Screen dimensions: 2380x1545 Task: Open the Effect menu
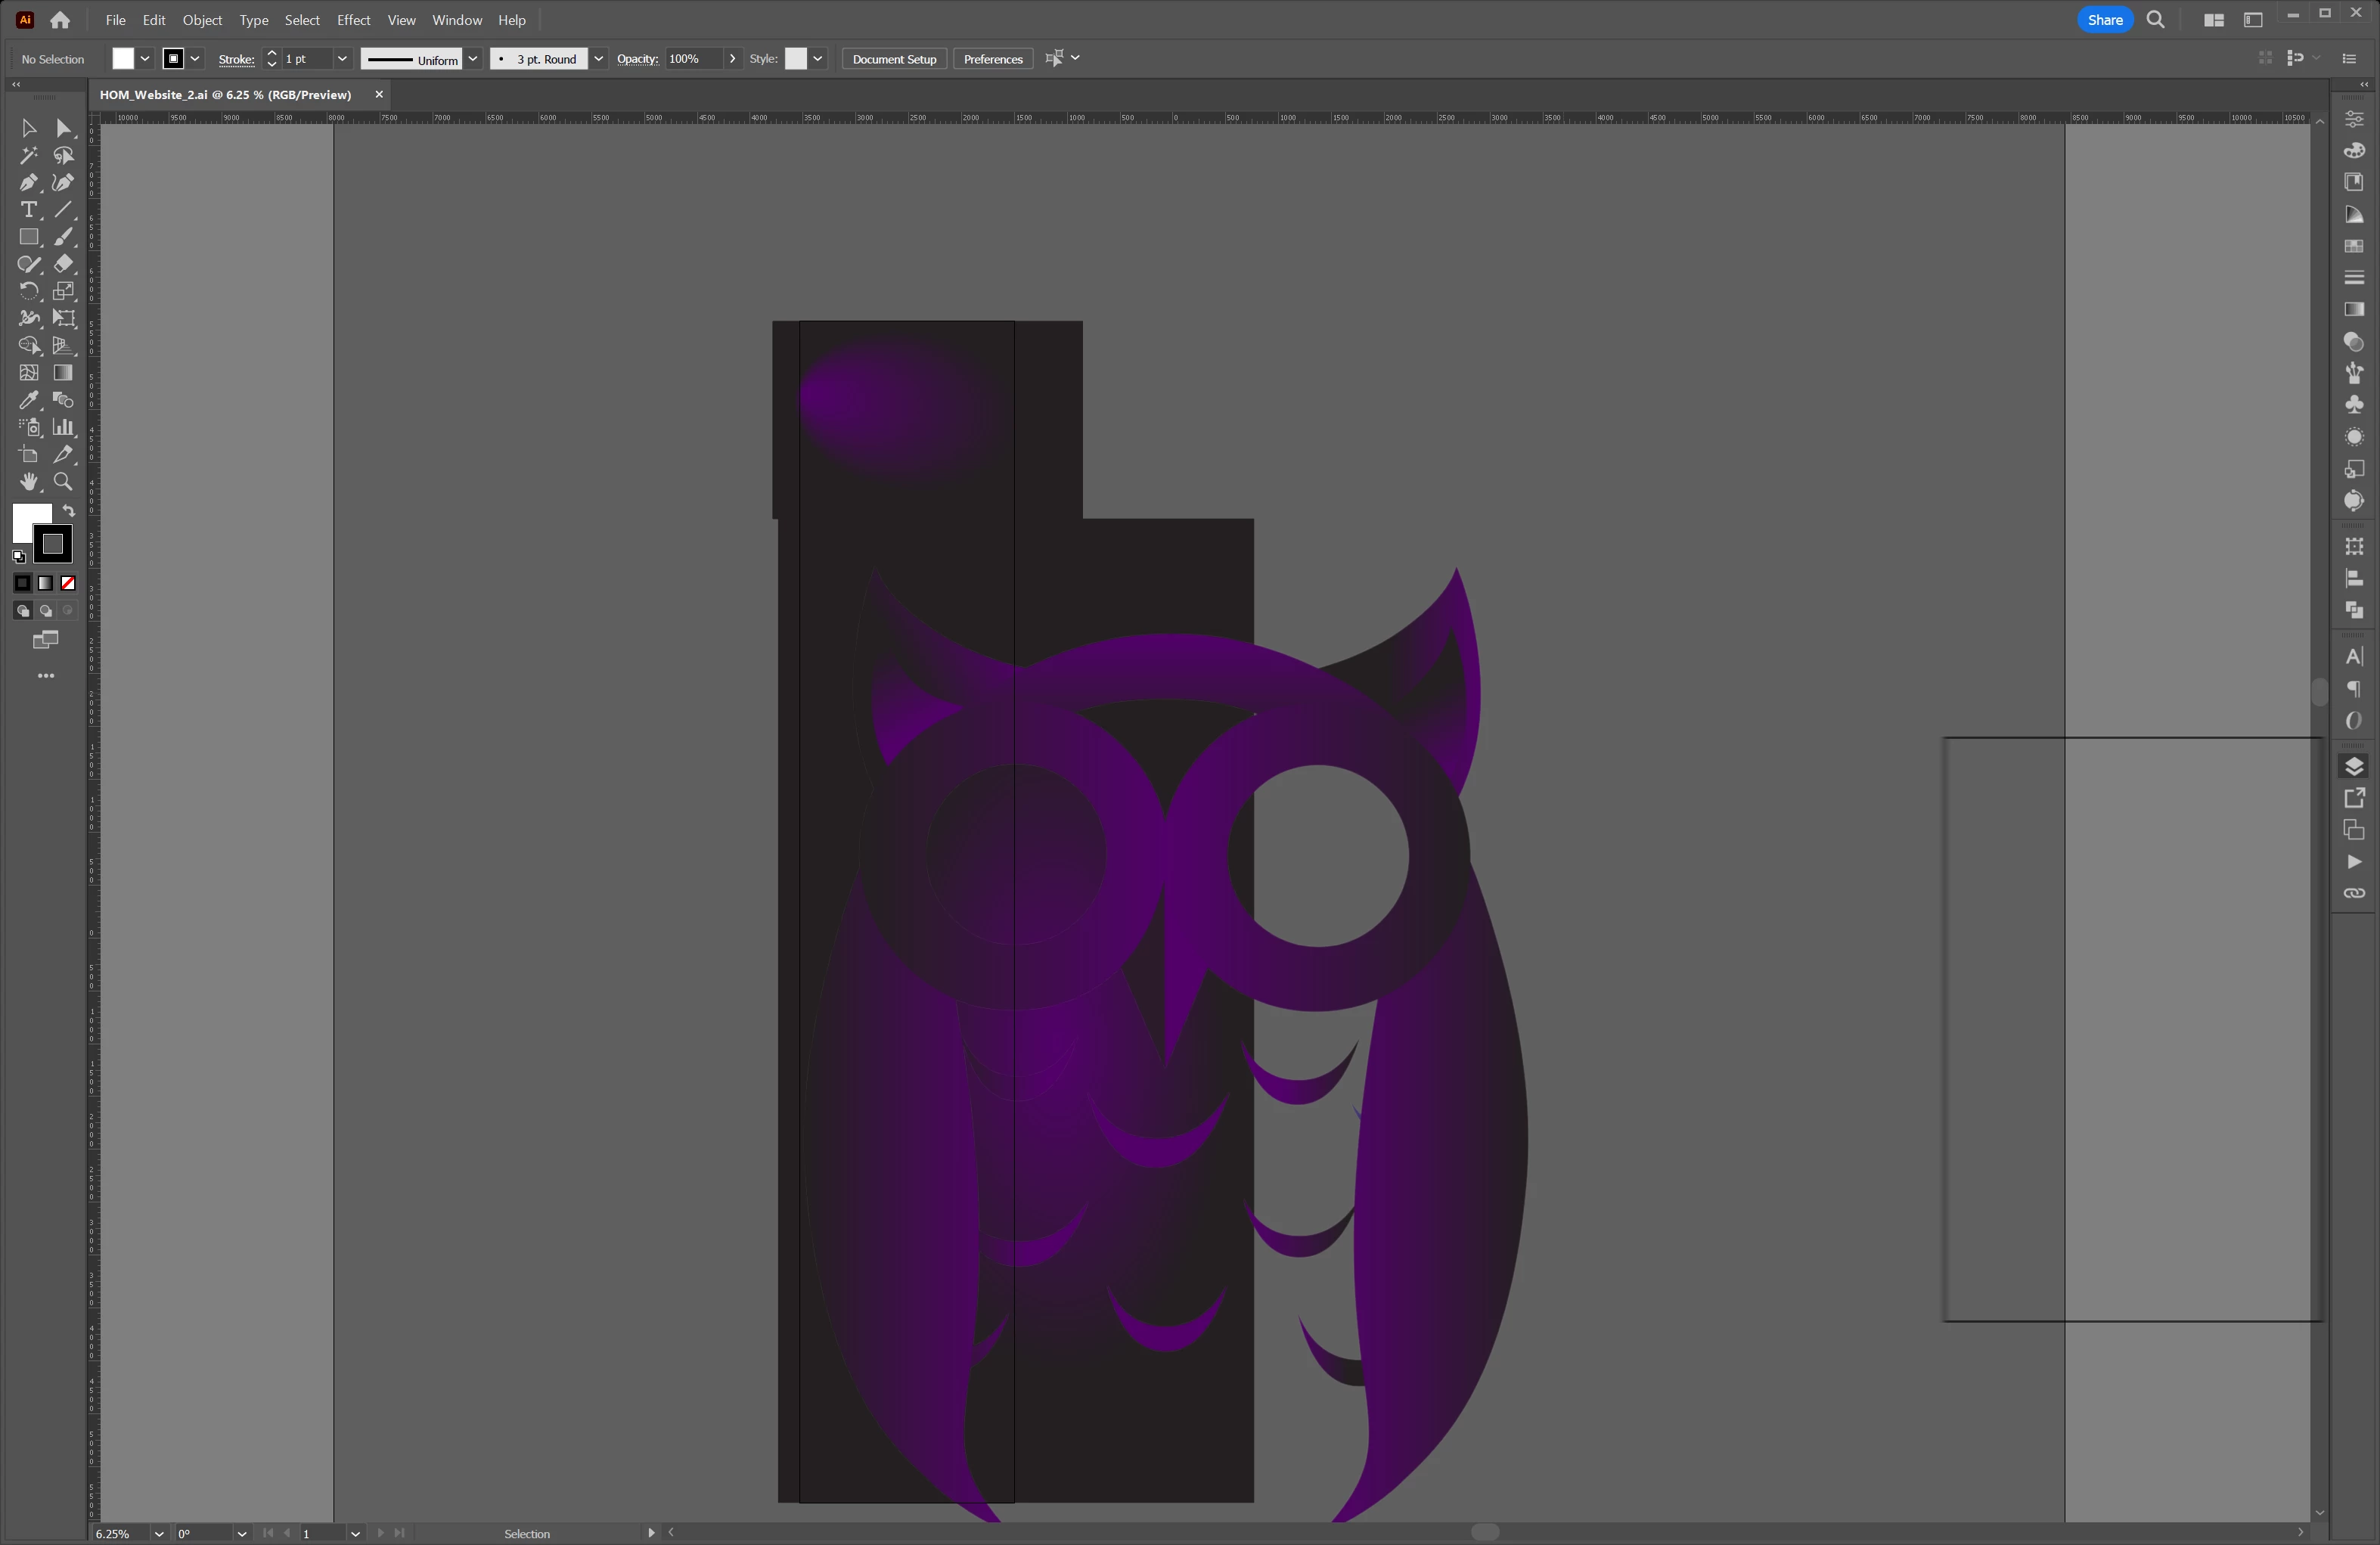(x=353, y=20)
